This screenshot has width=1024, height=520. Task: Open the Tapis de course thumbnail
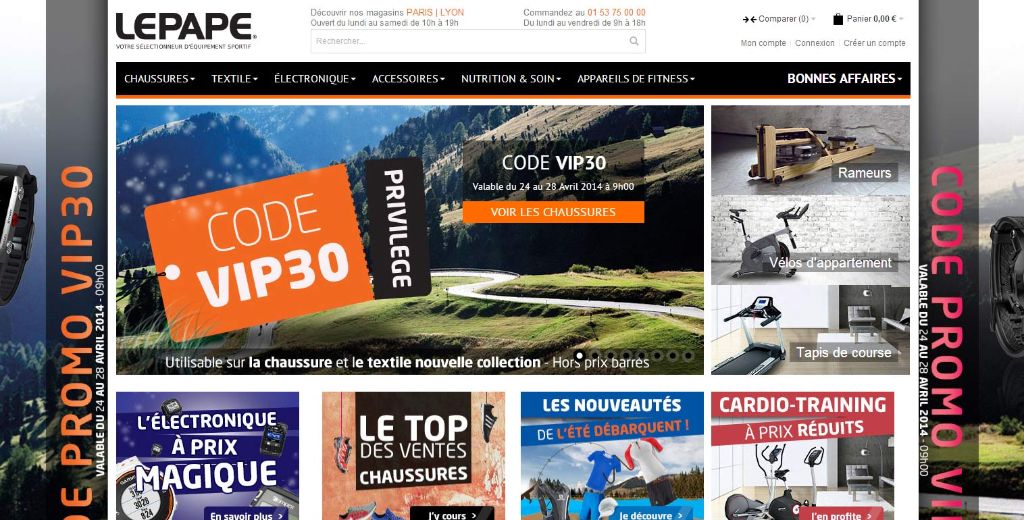(x=810, y=330)
